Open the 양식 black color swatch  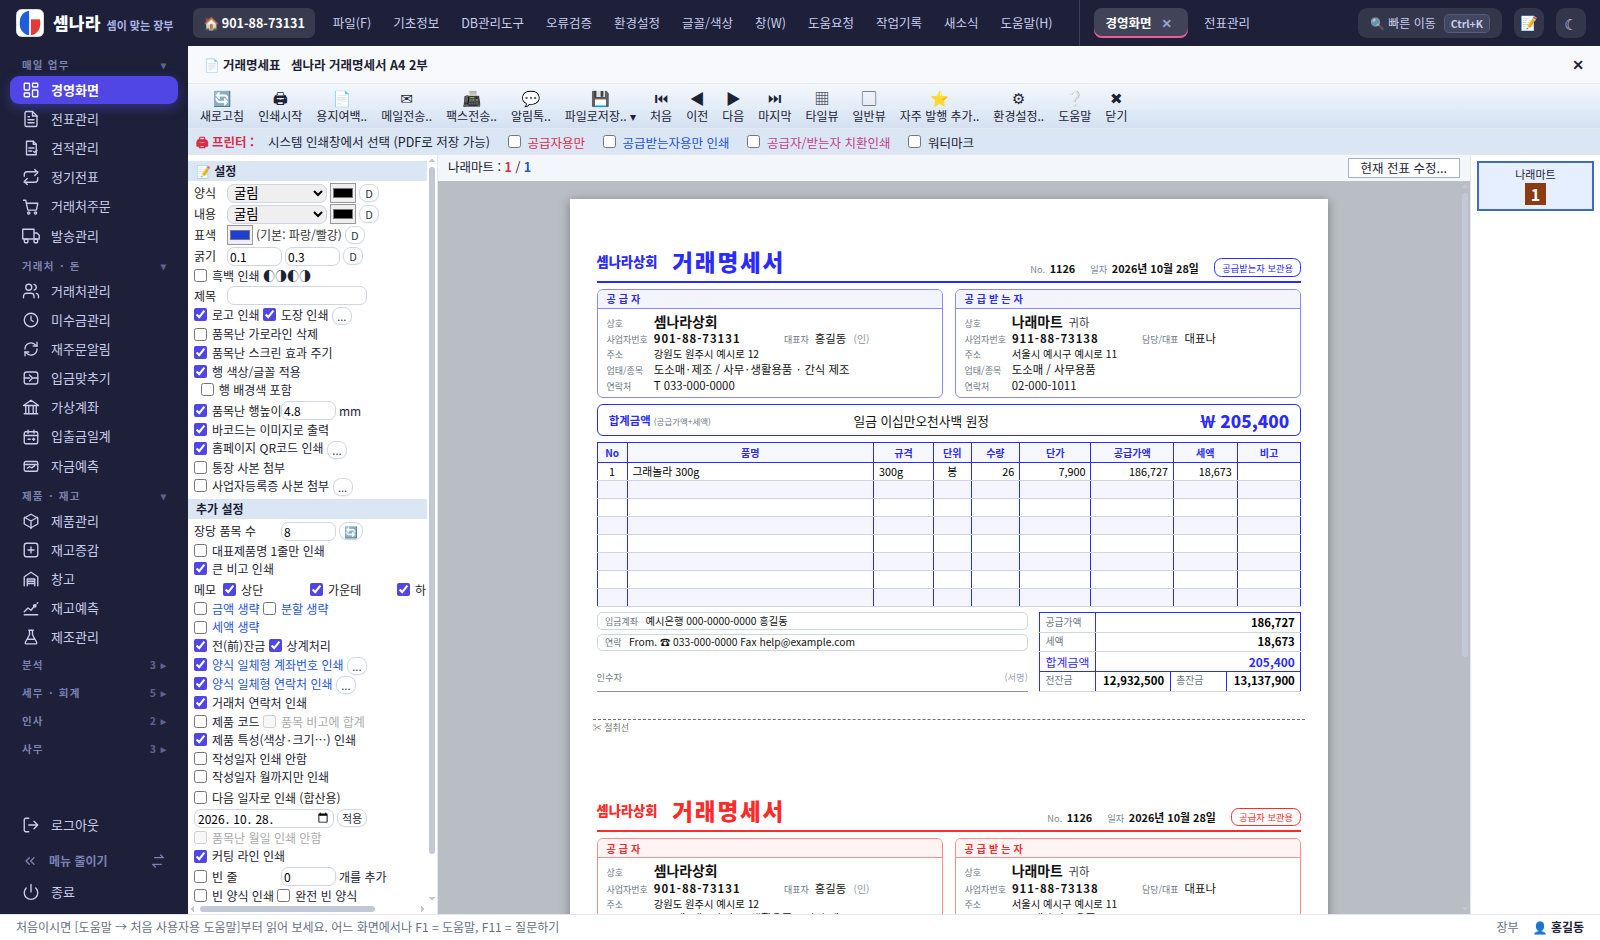[343, 193]
